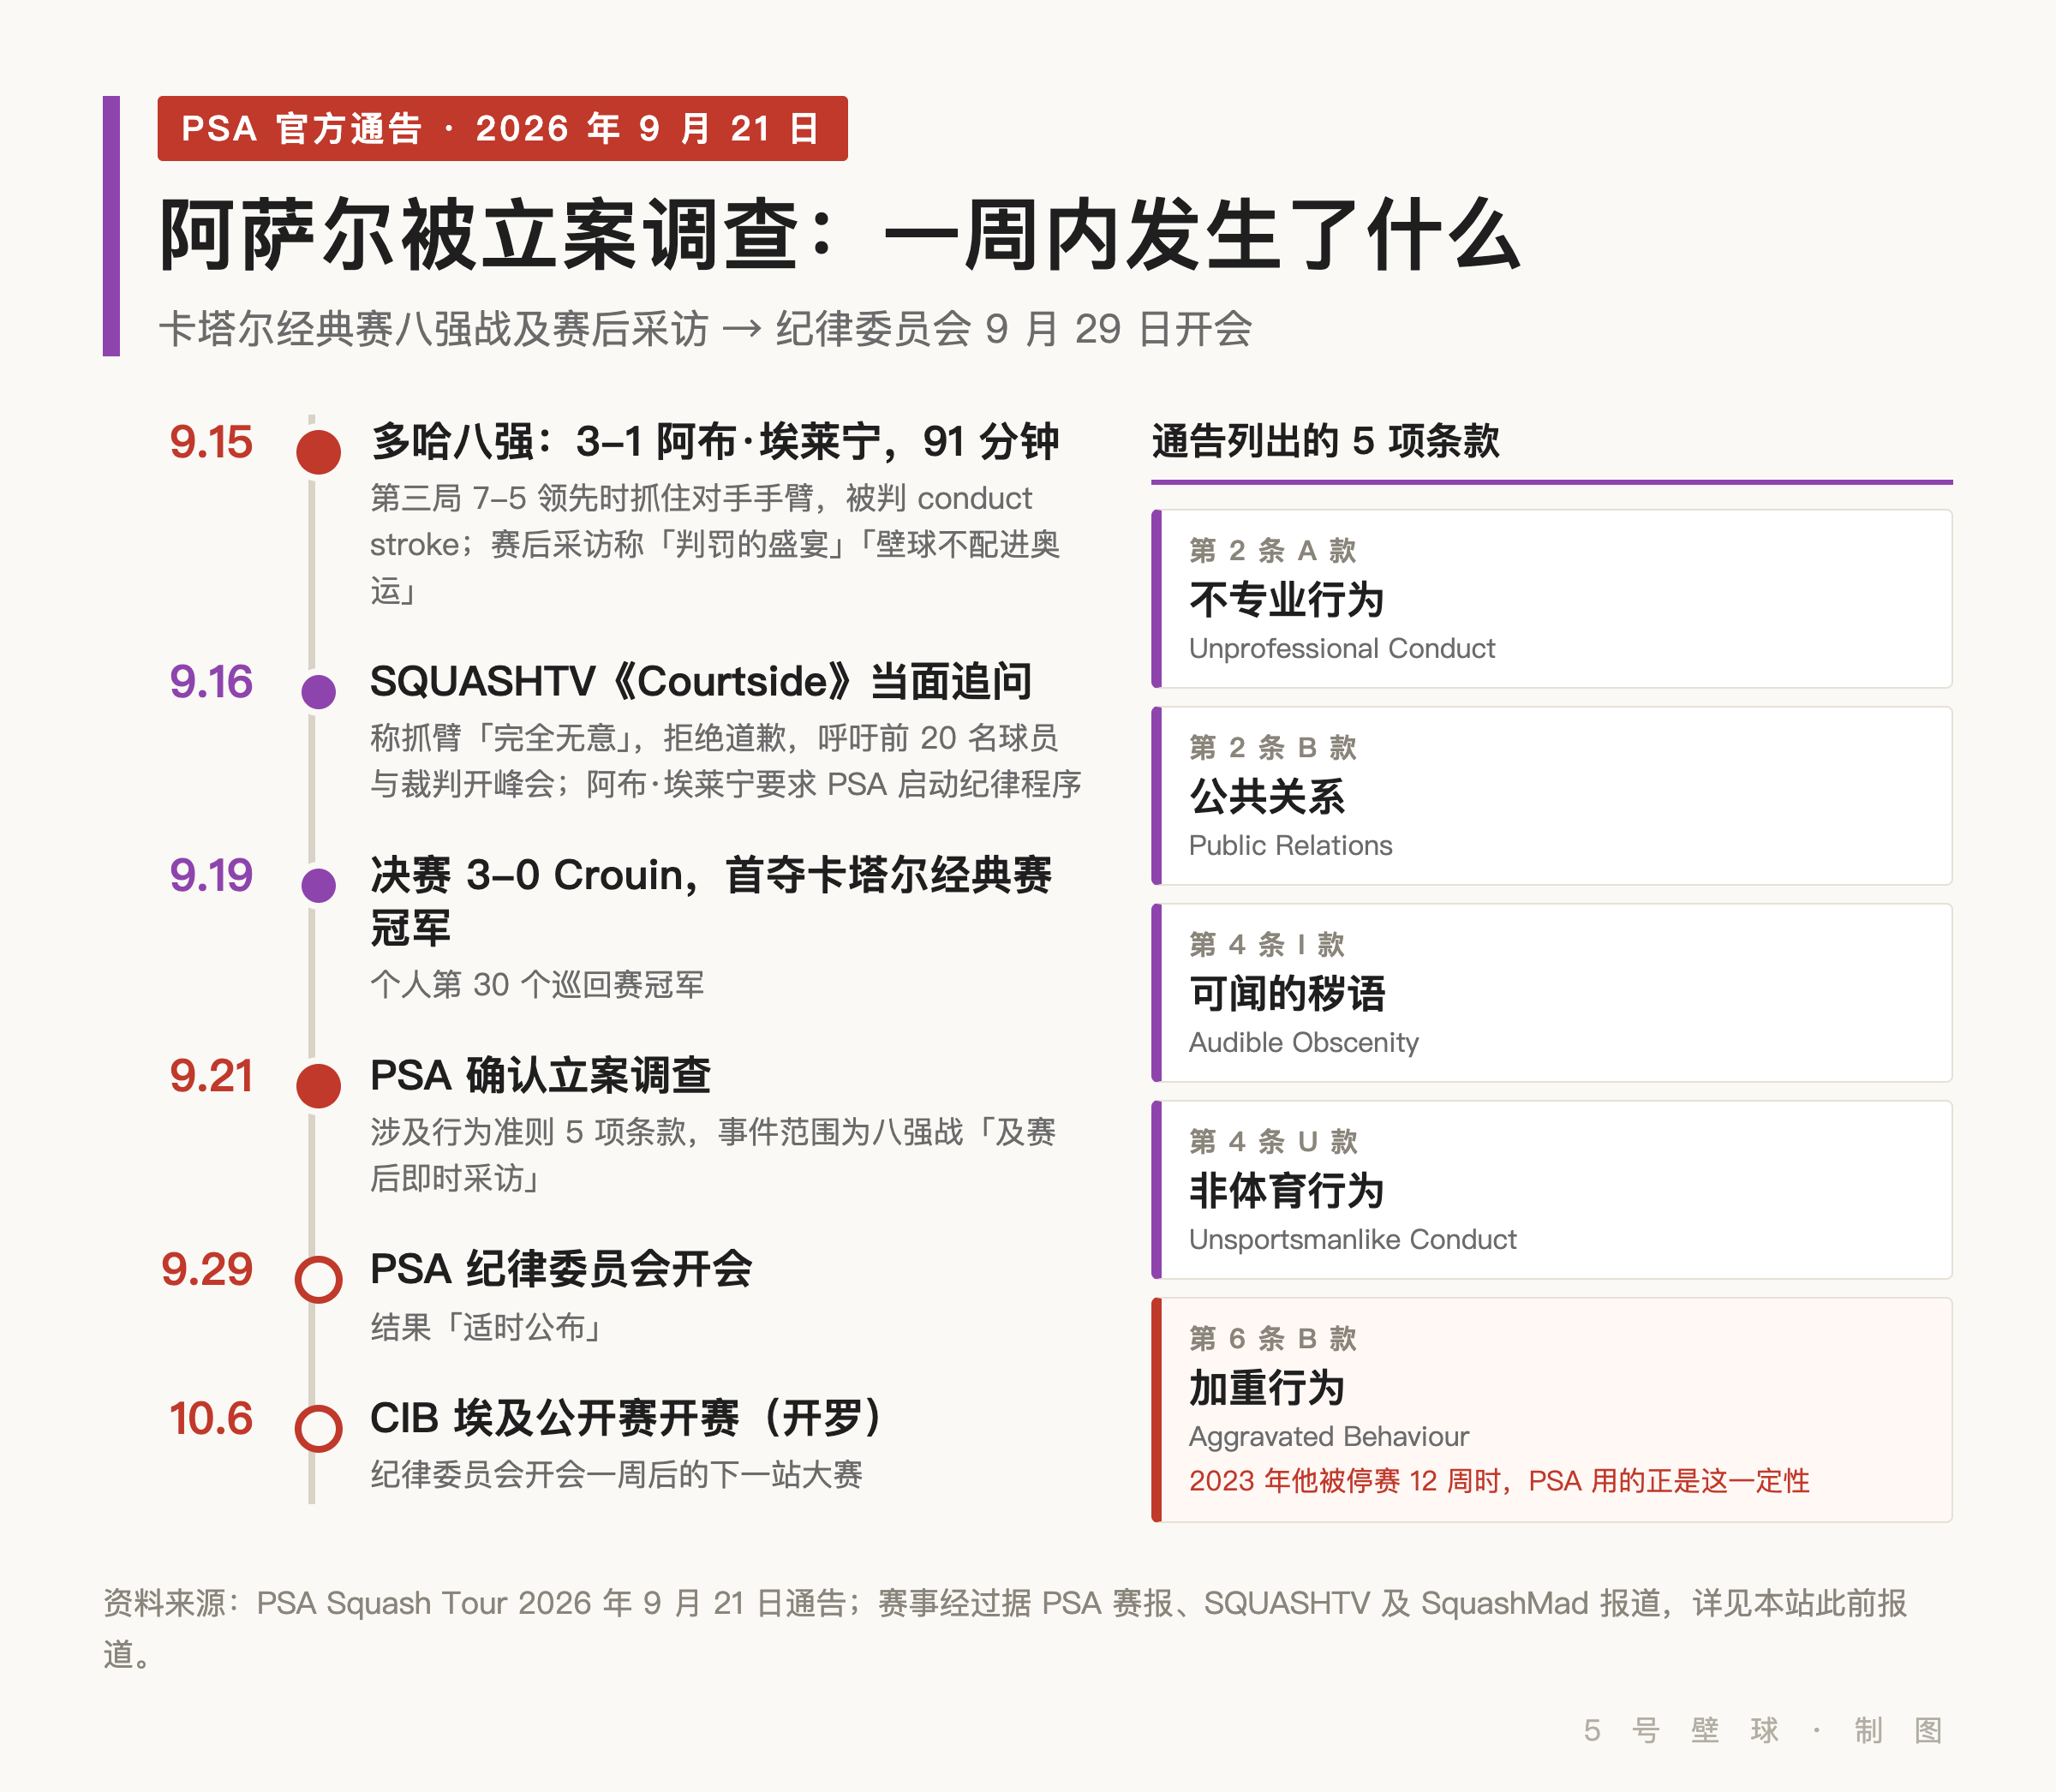Click the description mentioning conduct stroke

pos(715,544)
